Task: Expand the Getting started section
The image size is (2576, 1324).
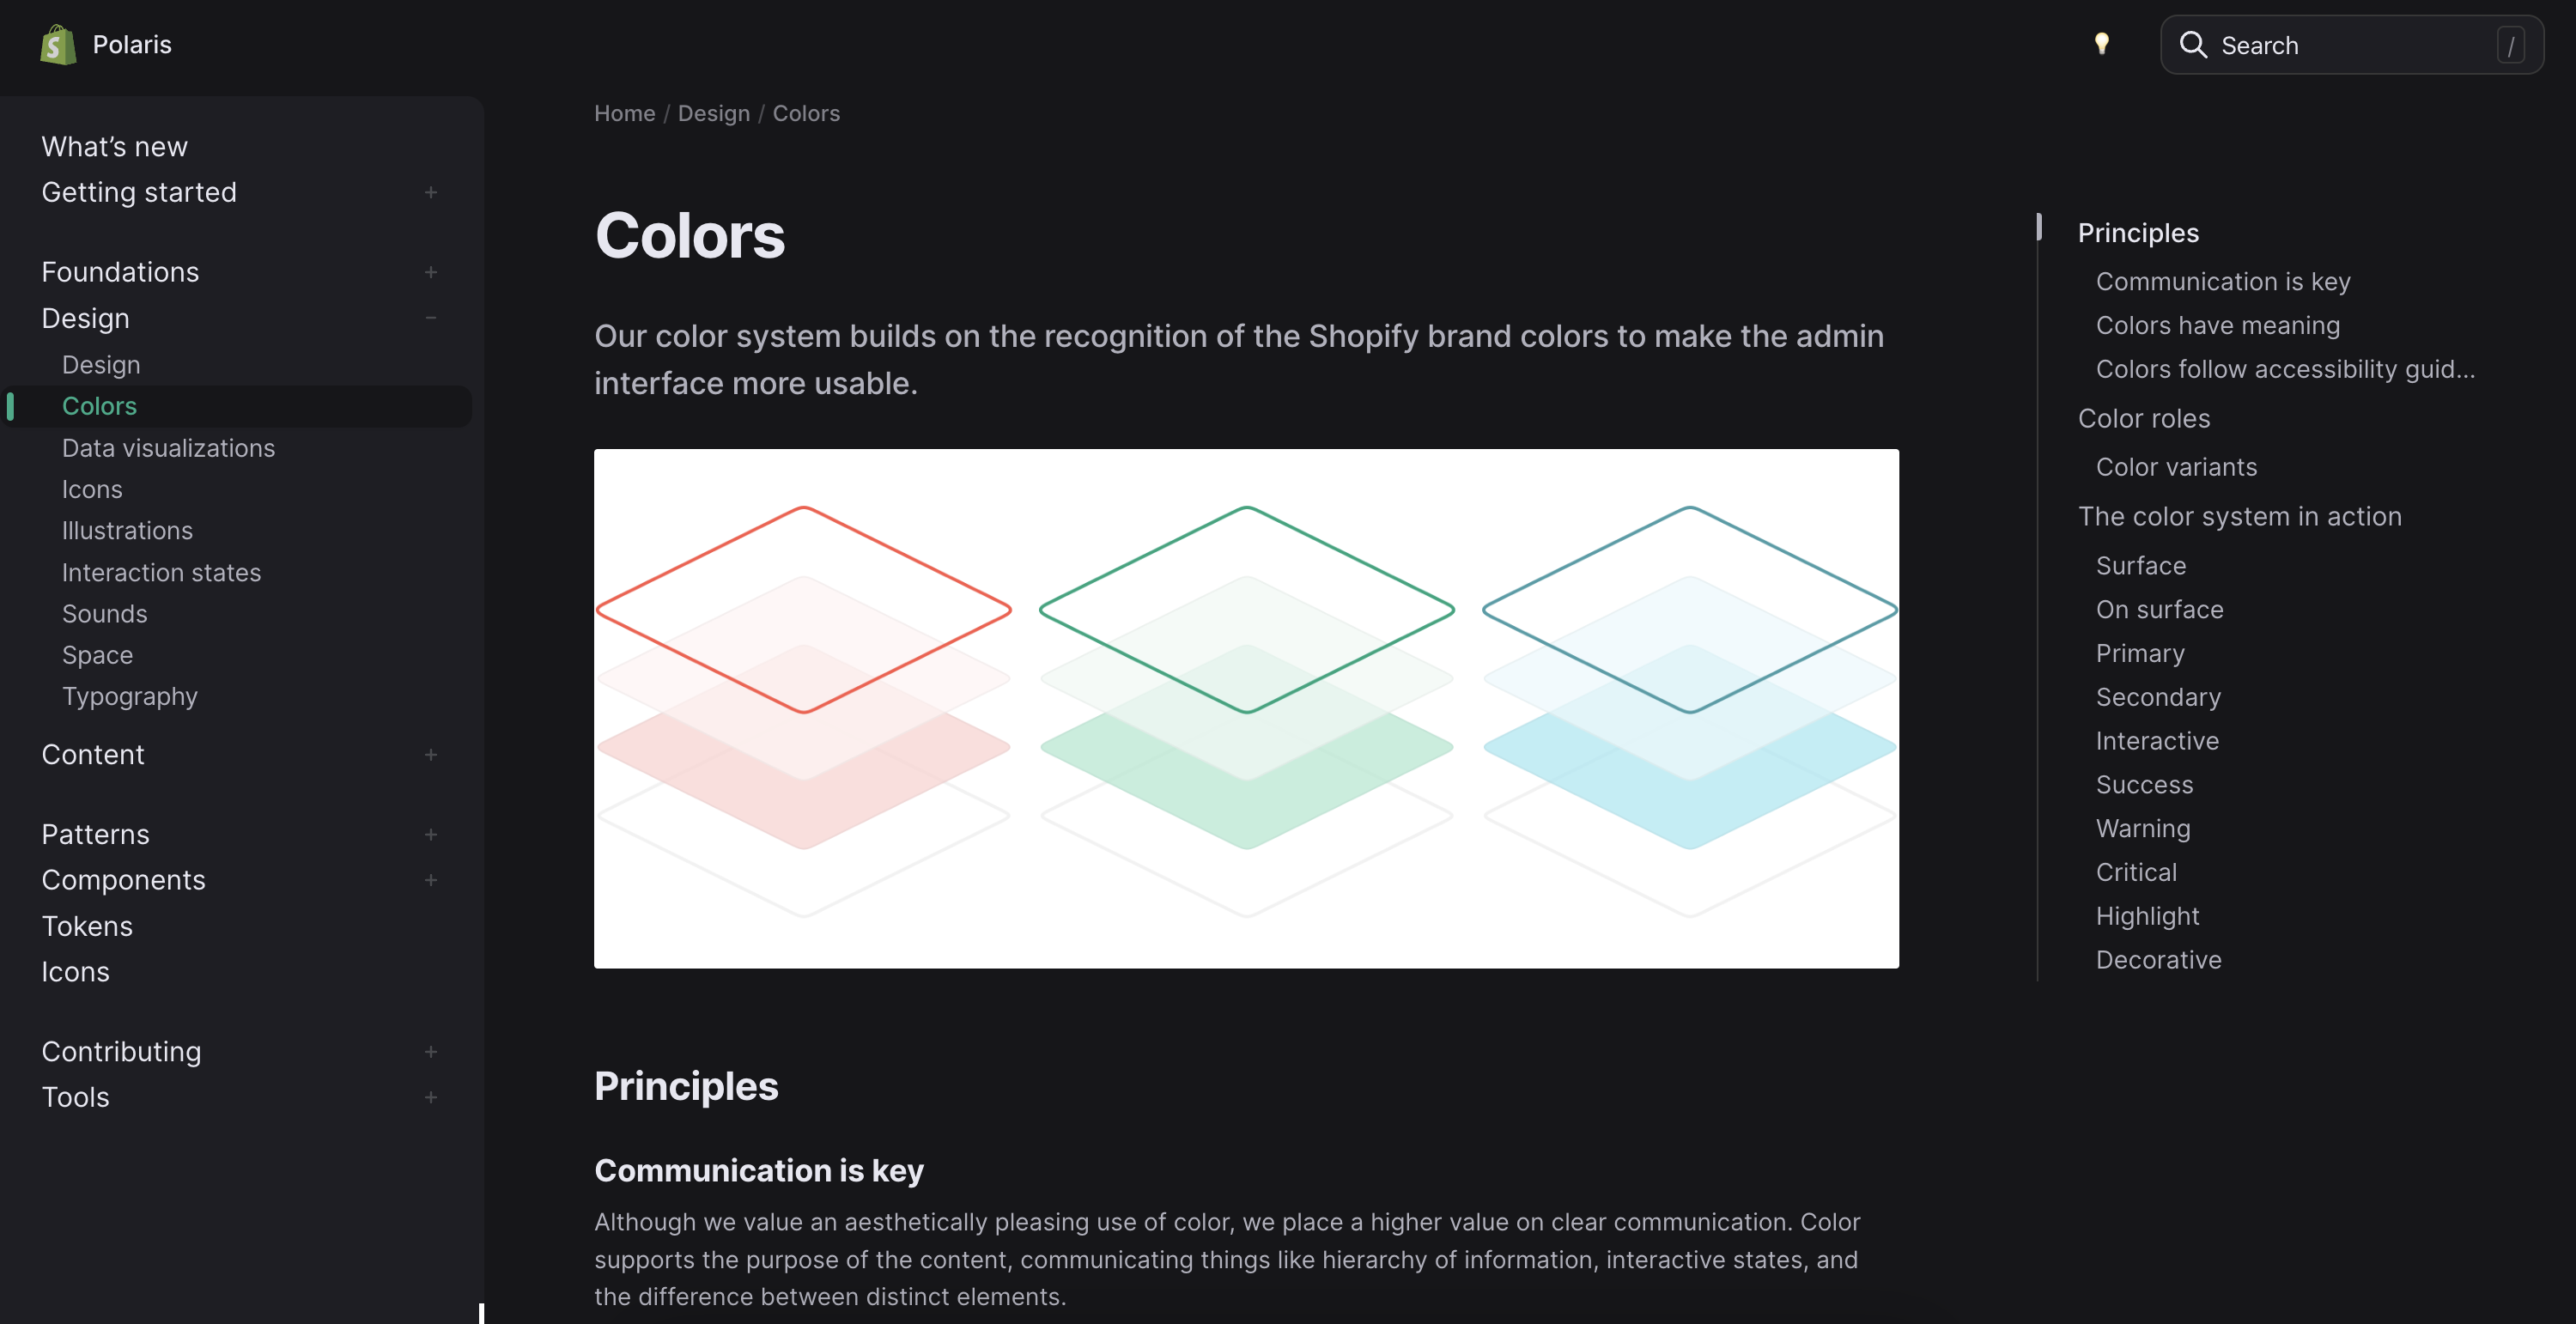Action: point(431,192)
